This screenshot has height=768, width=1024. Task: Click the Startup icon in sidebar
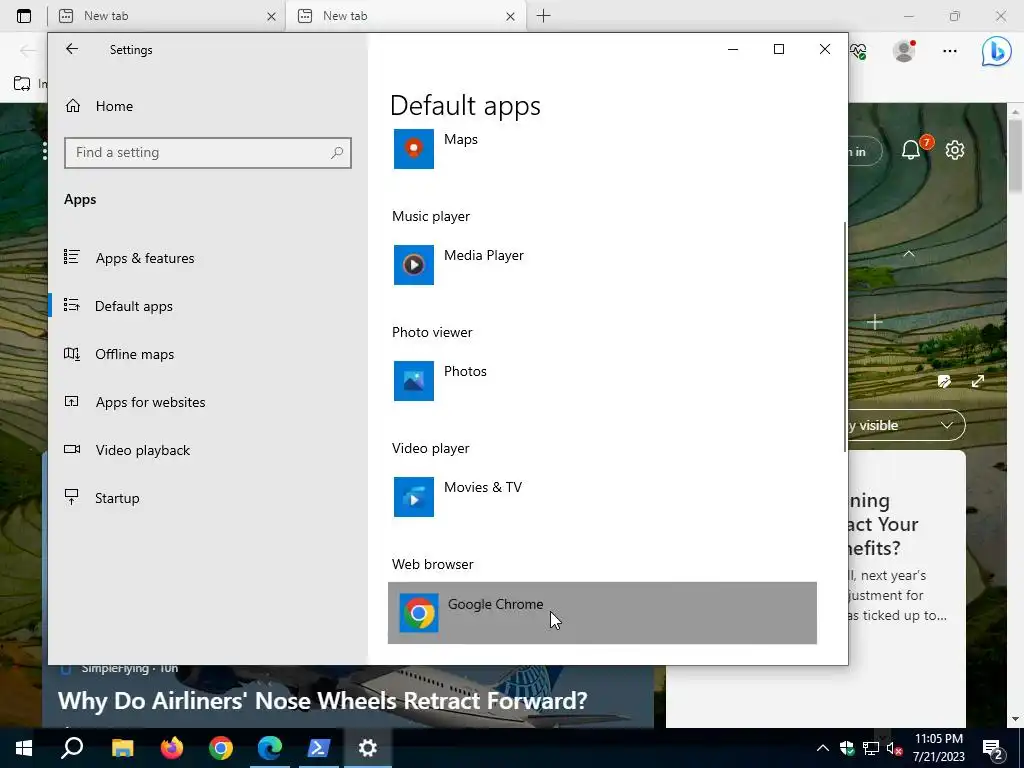pyautogui.click(x=72, y=497)
